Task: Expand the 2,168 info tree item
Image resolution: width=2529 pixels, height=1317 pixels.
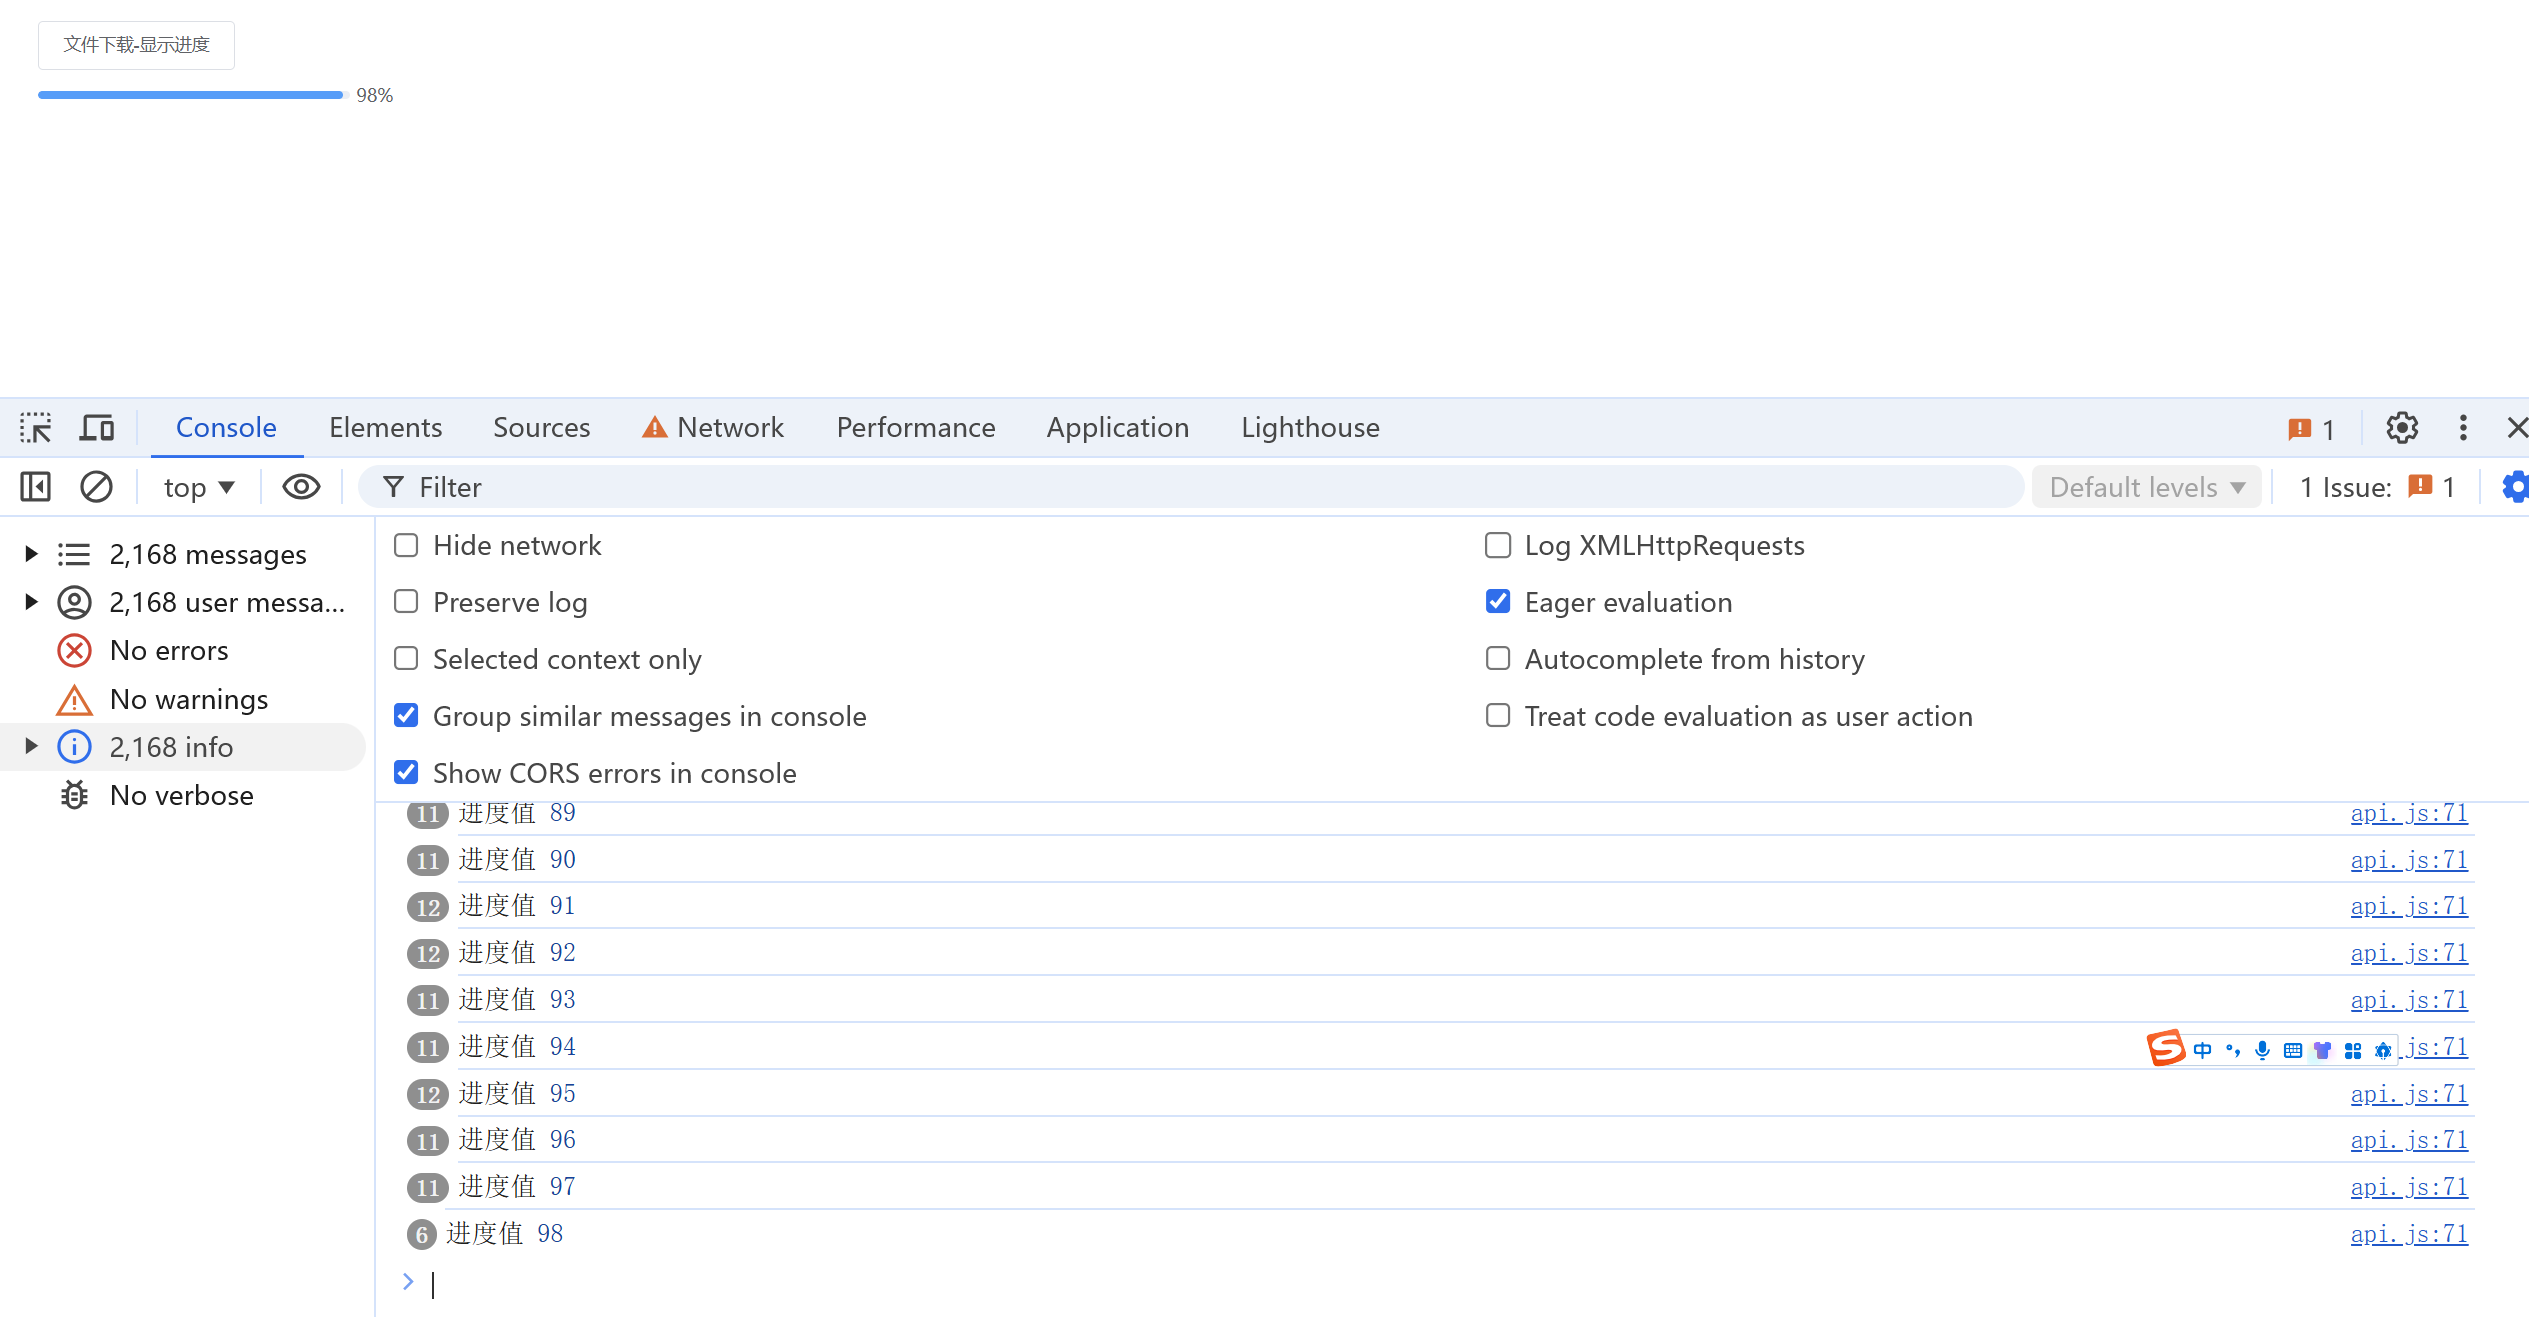Action: tap(30, 746)
